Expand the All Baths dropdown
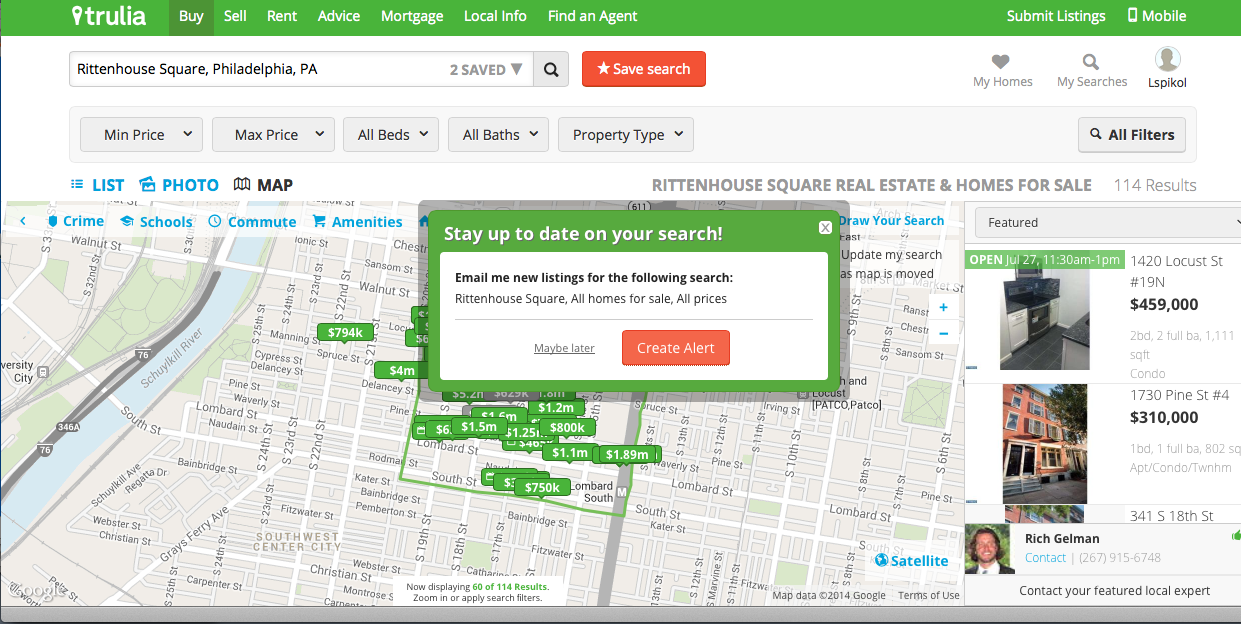The width and height of the screenshot is (1241, 624). click(498, 135)
